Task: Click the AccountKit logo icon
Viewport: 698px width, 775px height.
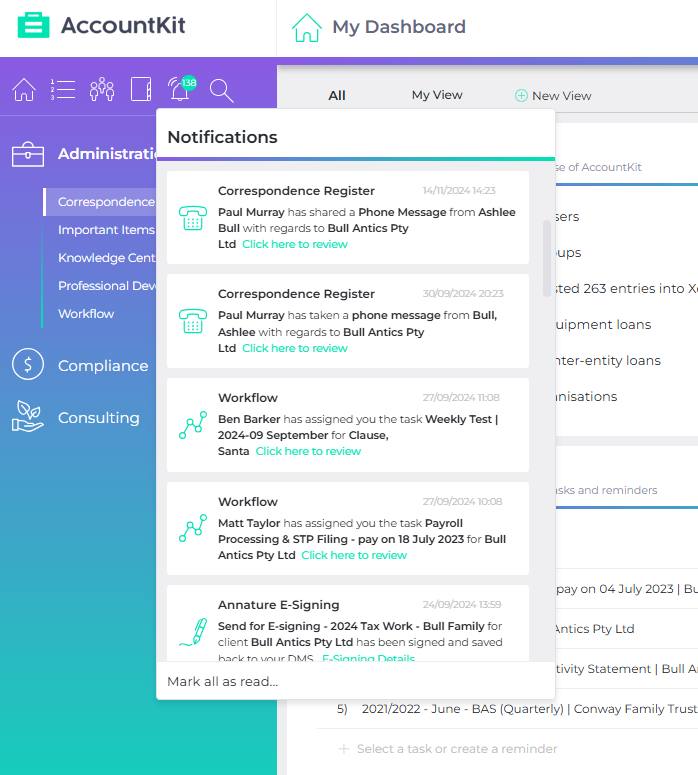Action: (x=34, y=26)
